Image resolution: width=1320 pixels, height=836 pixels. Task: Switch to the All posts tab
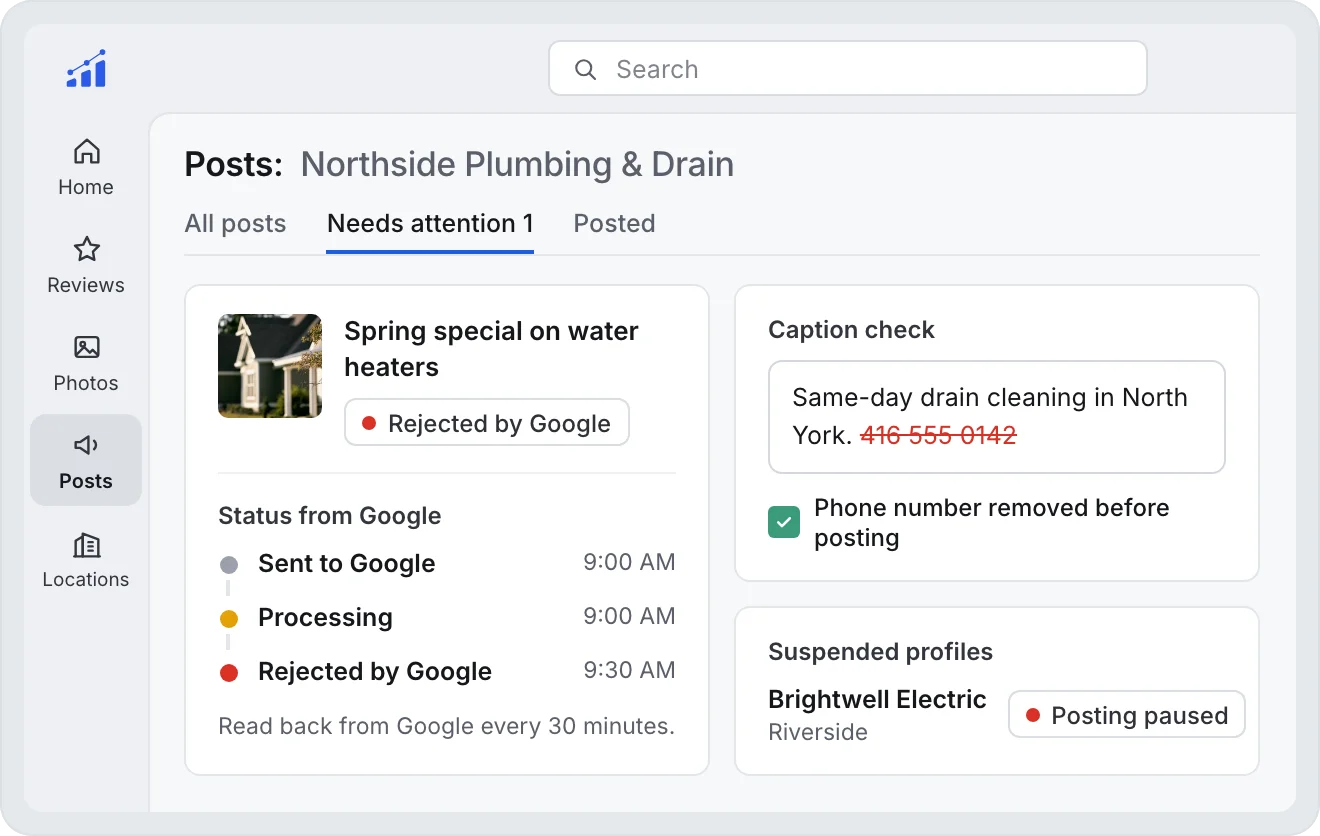[x=235, y=223]
